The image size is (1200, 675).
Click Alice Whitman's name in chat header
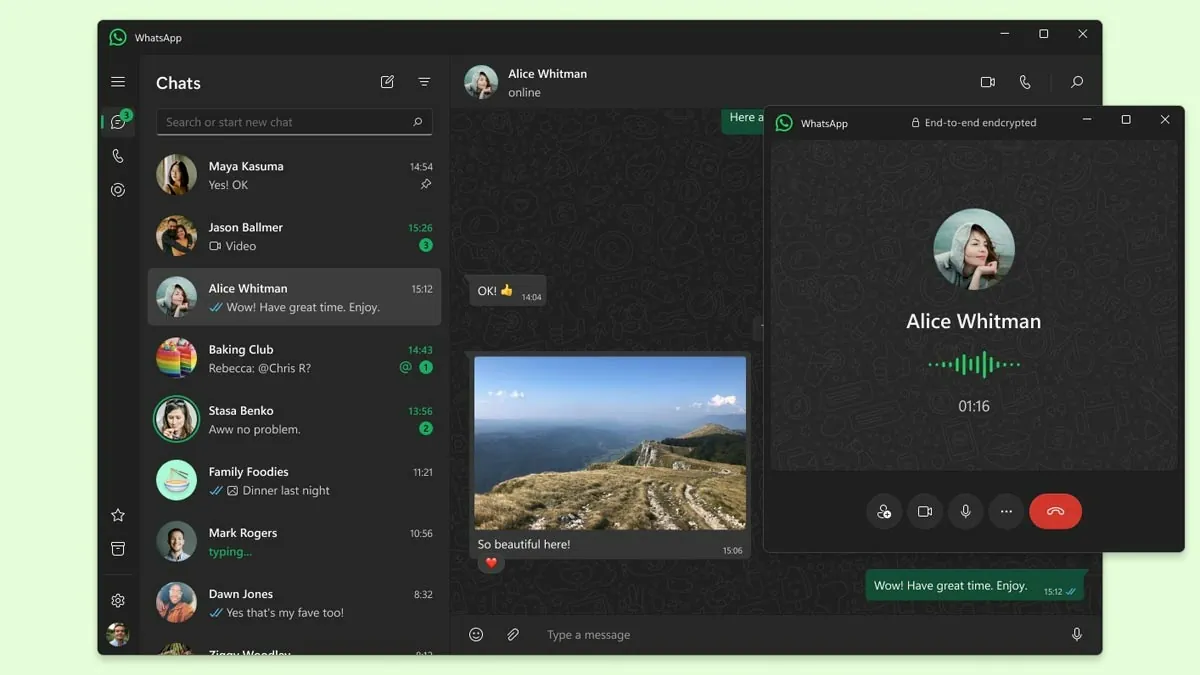pyautogui.click(x=547, y=73)
